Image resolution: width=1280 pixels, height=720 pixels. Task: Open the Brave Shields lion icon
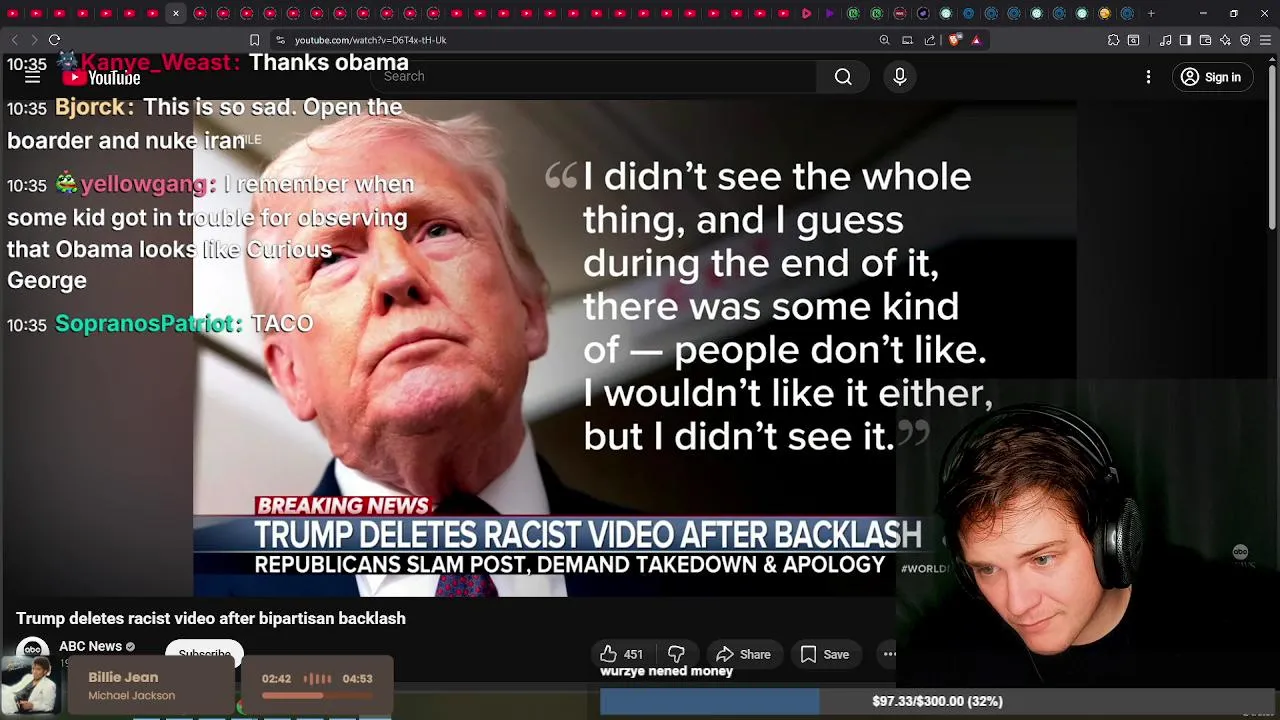tap(954, 40)
